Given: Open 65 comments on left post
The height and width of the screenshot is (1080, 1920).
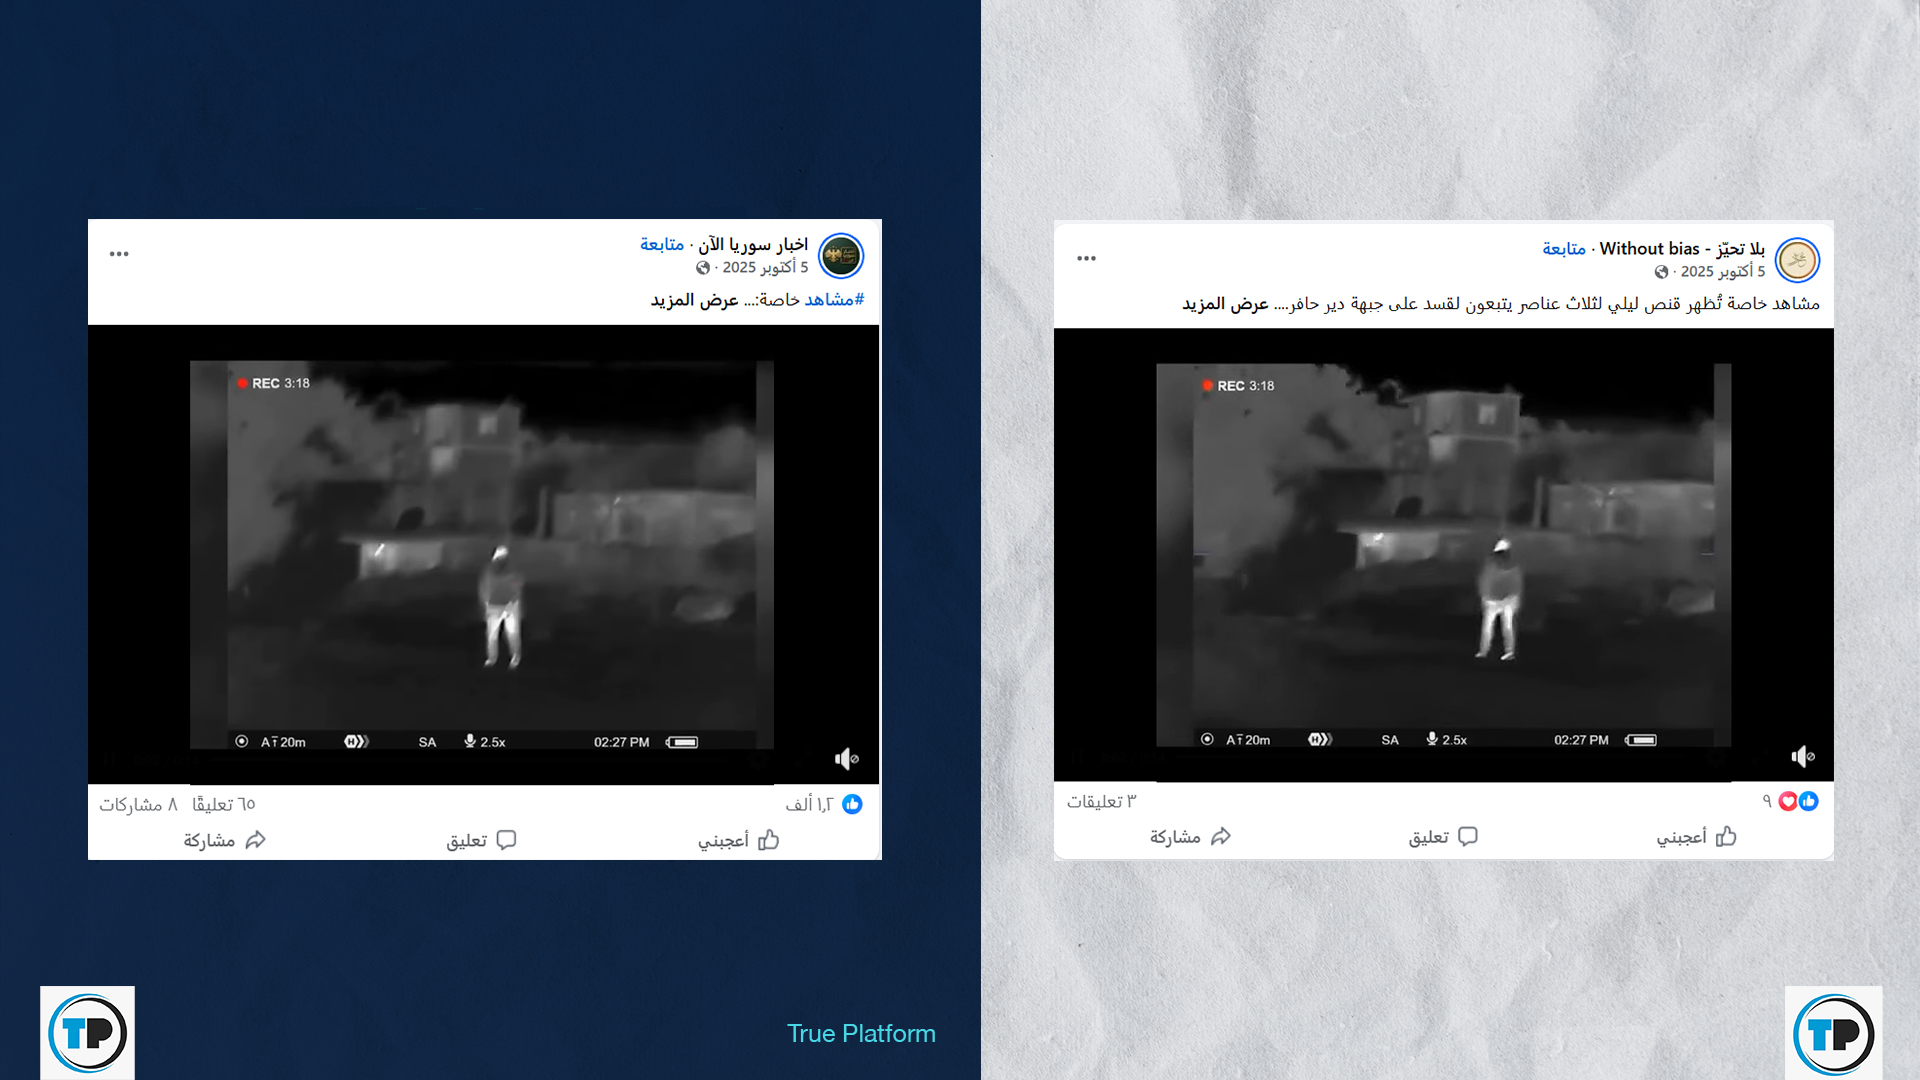Looking at the screenshot, I should click(x=224, y=804).
